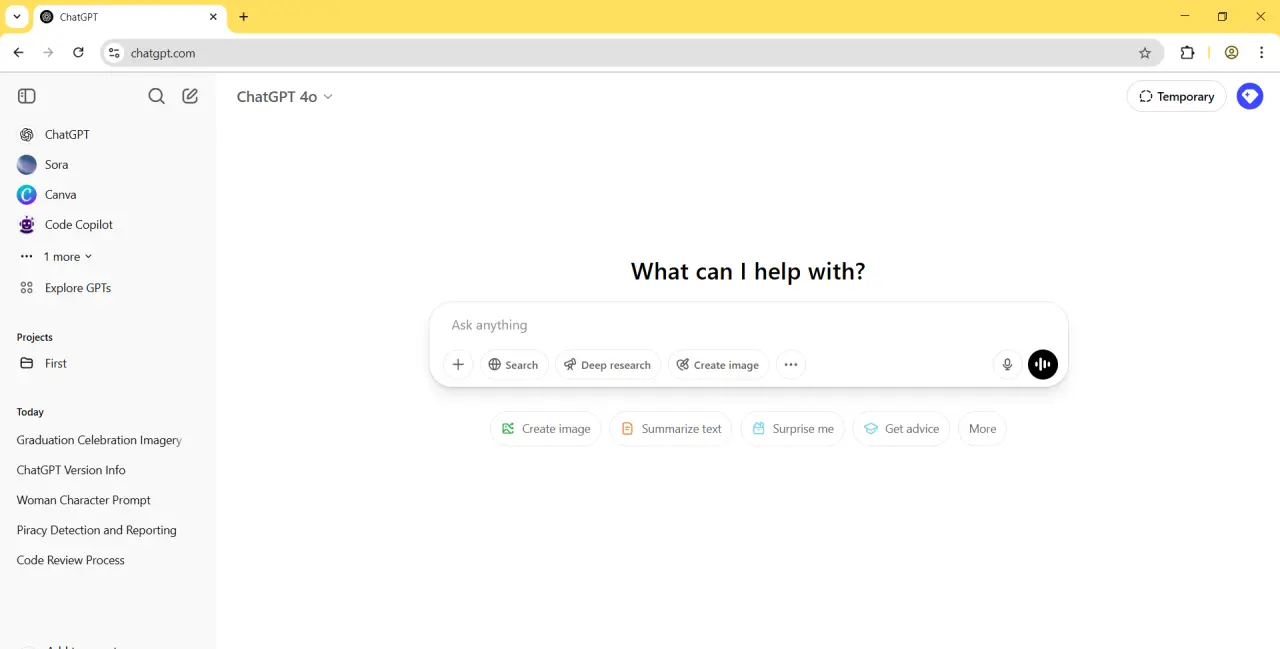Open the search chats magnifier icon

pos(156,96)
